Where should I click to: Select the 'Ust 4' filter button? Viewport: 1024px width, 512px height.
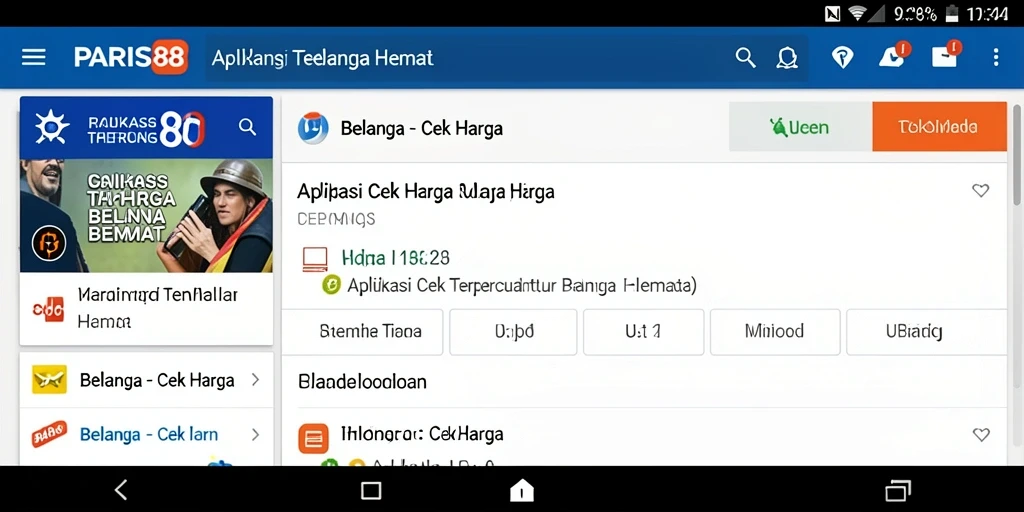pyautogui.click(x=643, y=332)
